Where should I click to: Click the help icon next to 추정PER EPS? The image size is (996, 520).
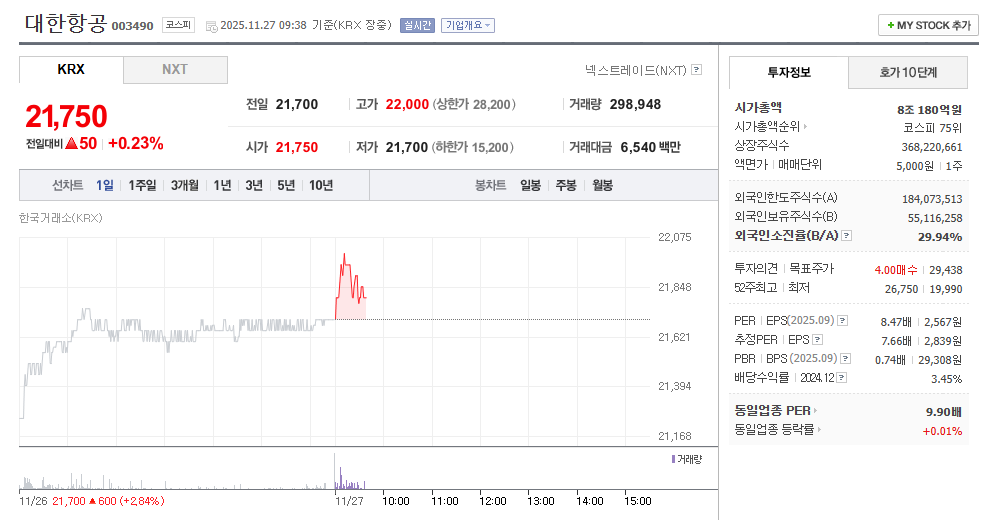click(x=818, y=340)
